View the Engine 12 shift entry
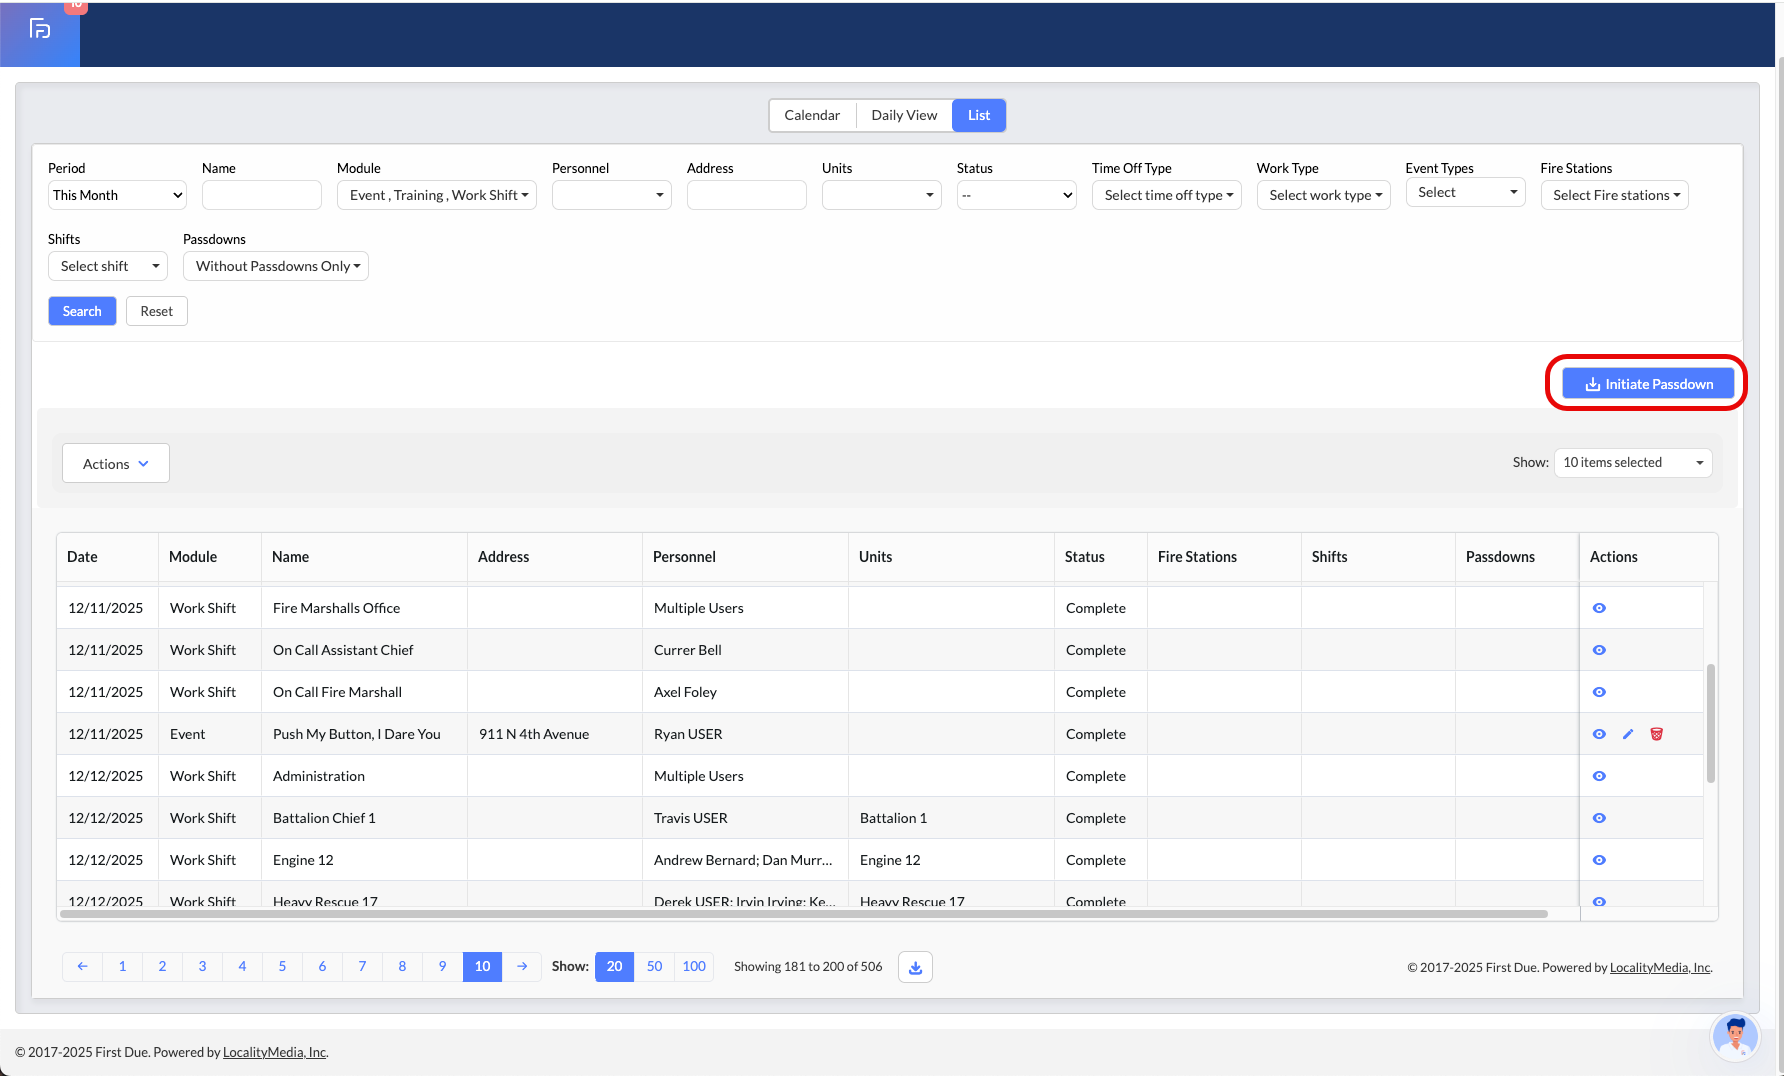1784x1076 pixels. click(1599, 860)
